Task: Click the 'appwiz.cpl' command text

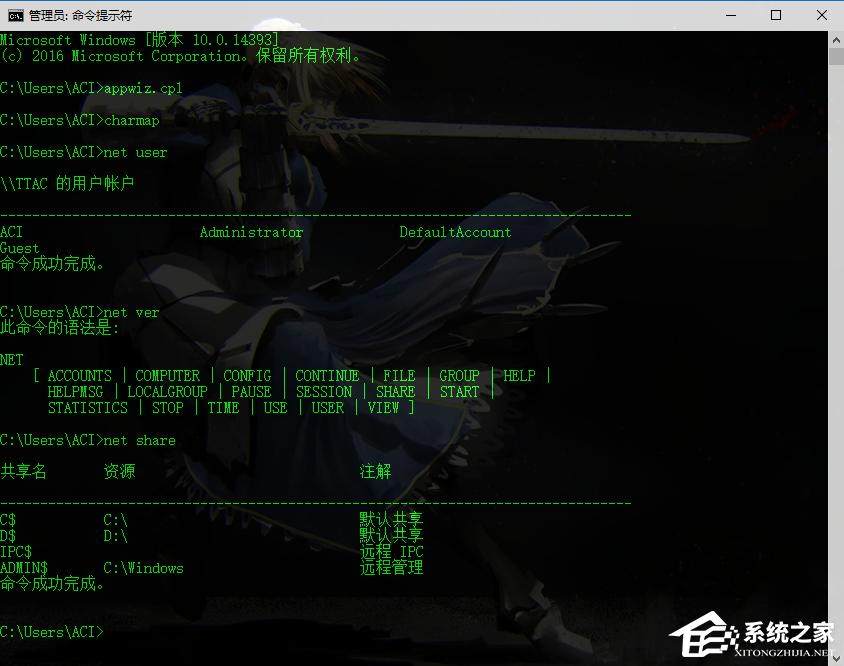Action: 143,88
